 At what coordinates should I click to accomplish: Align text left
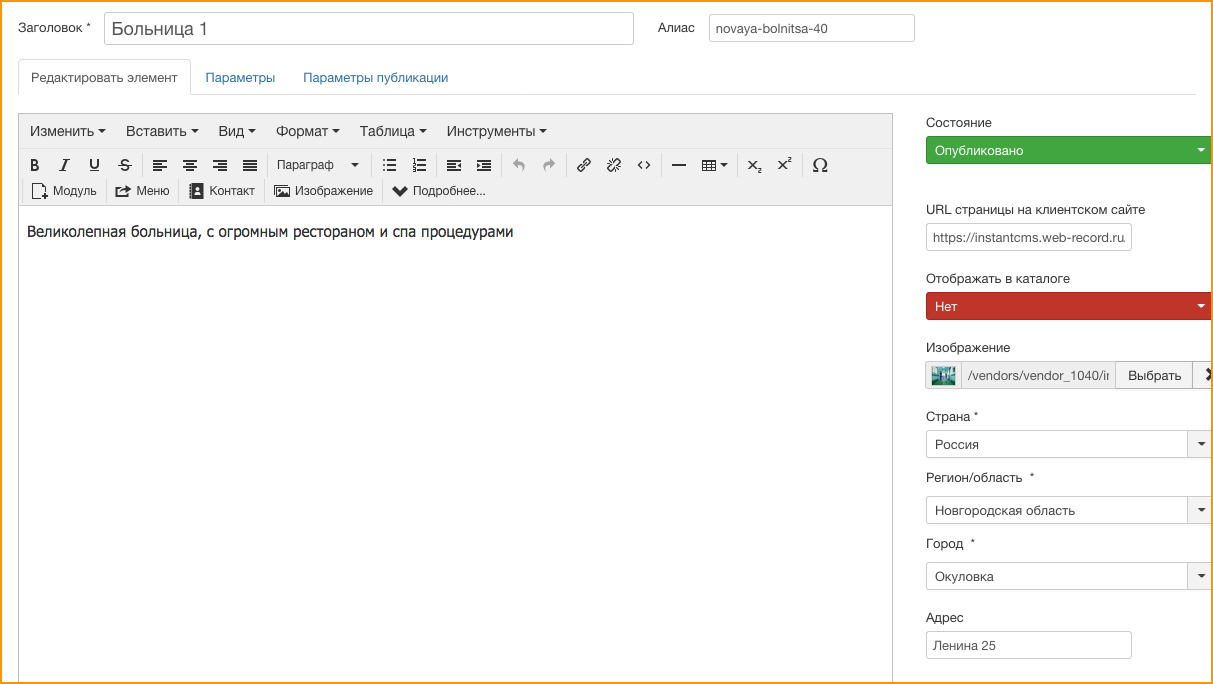[160, 165]
